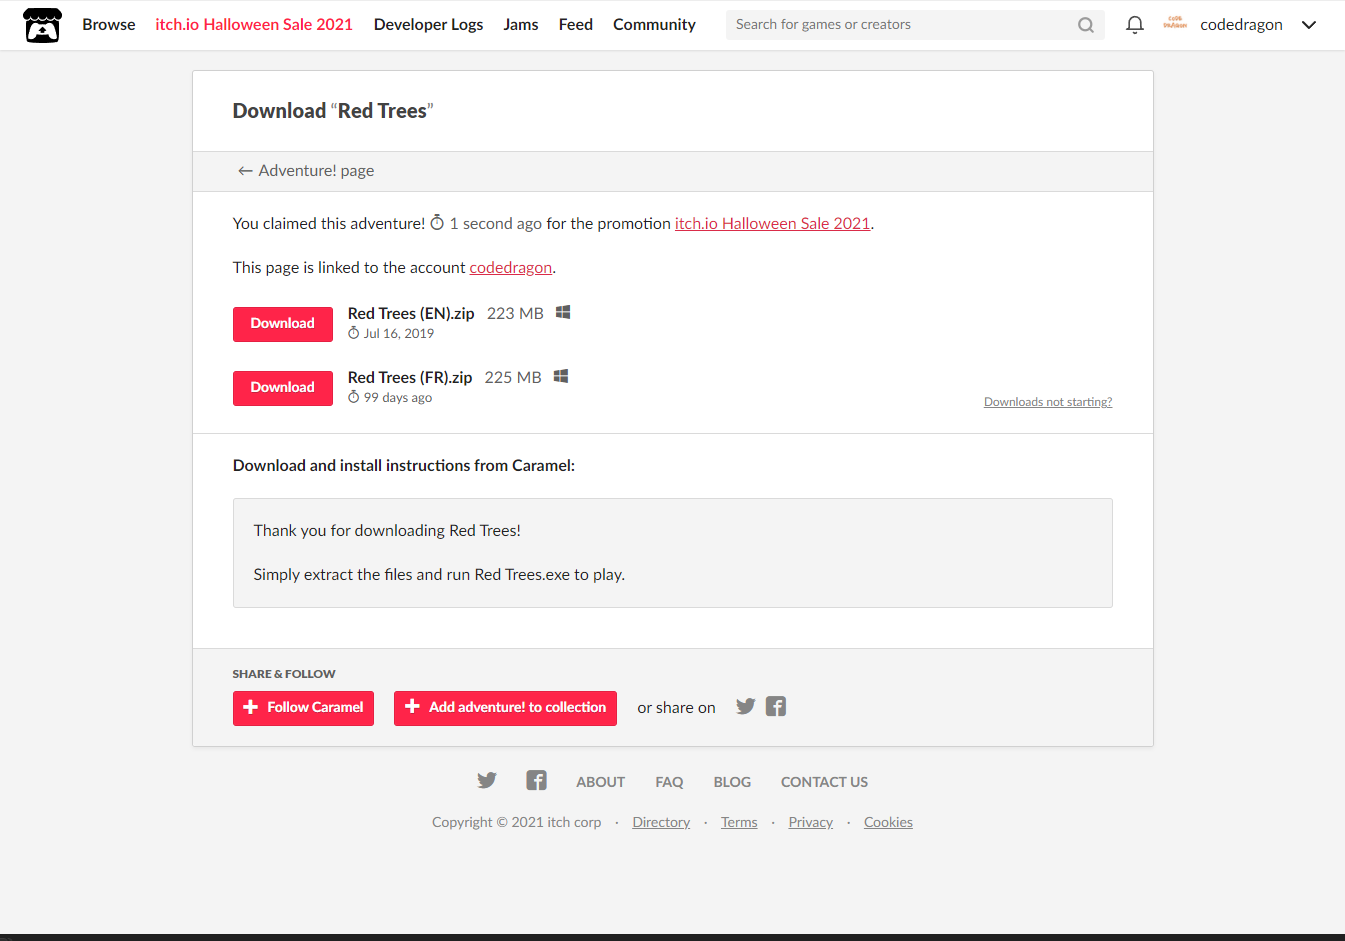Open the notifications bell
Screen dimensions: 1345x941
point(1134,25)
